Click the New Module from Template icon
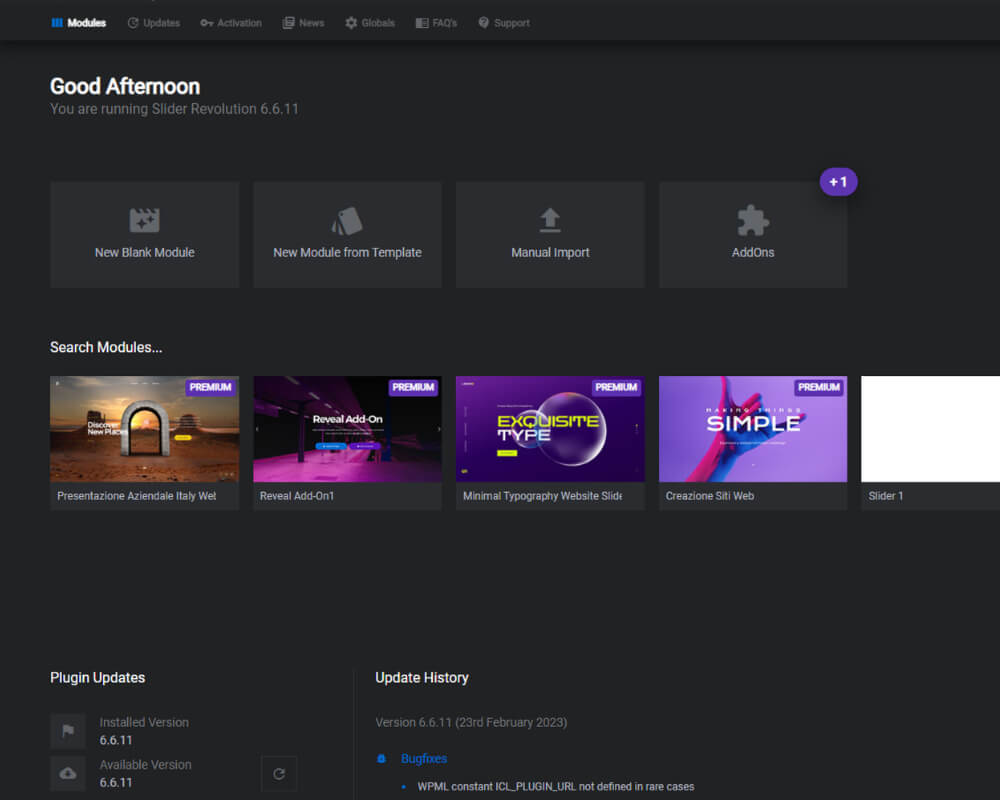This screenshot has width=1000, height=800. (x=347, y=221)
